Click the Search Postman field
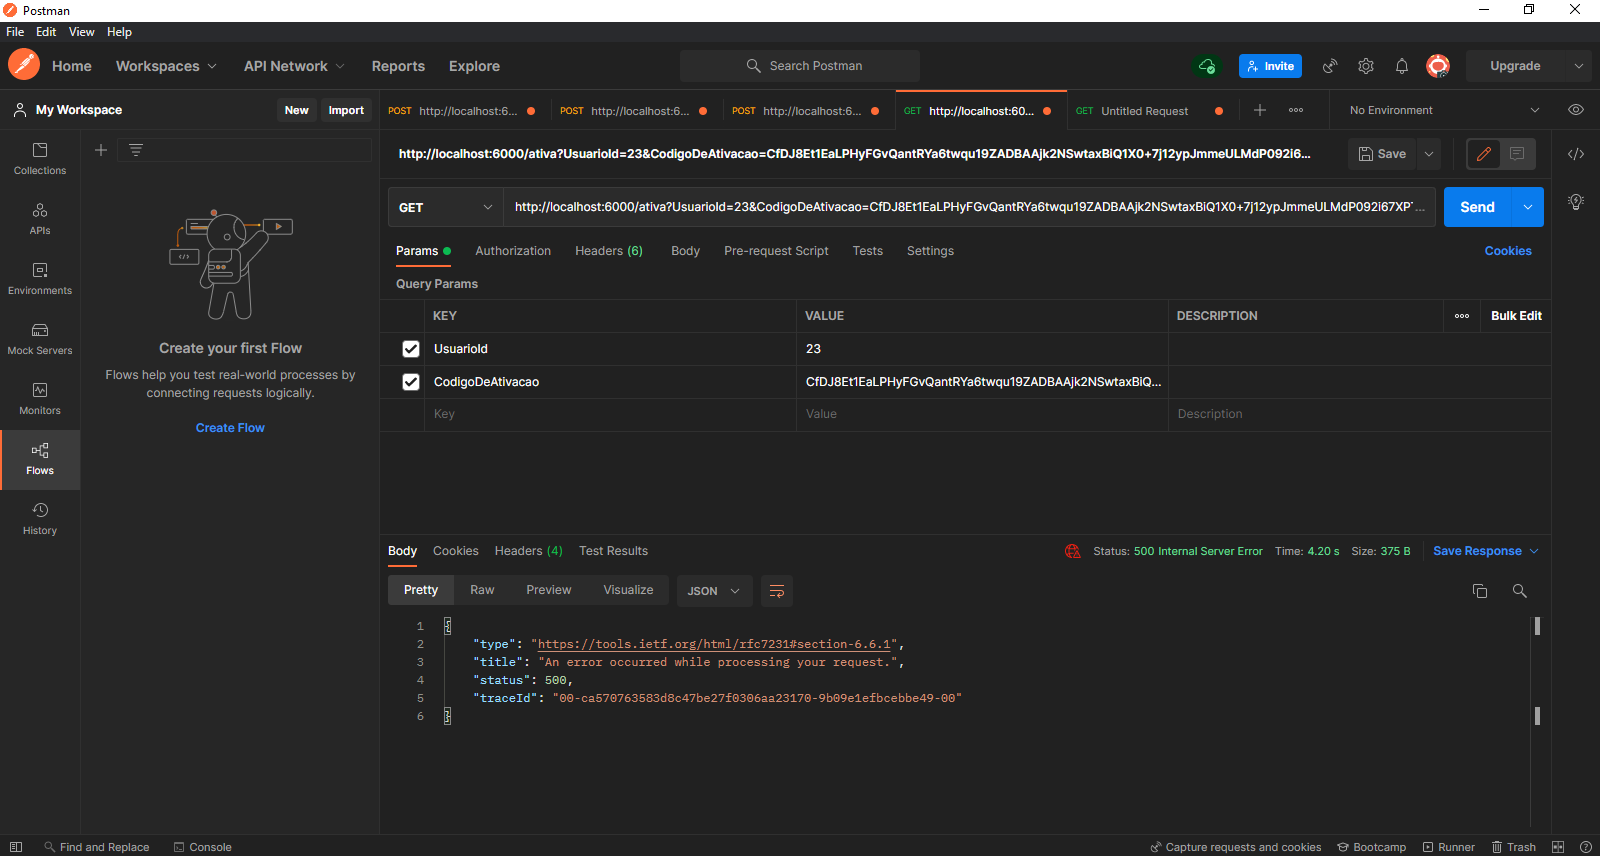The width and height of the screenshot is (1600, 856). (800, 66)
